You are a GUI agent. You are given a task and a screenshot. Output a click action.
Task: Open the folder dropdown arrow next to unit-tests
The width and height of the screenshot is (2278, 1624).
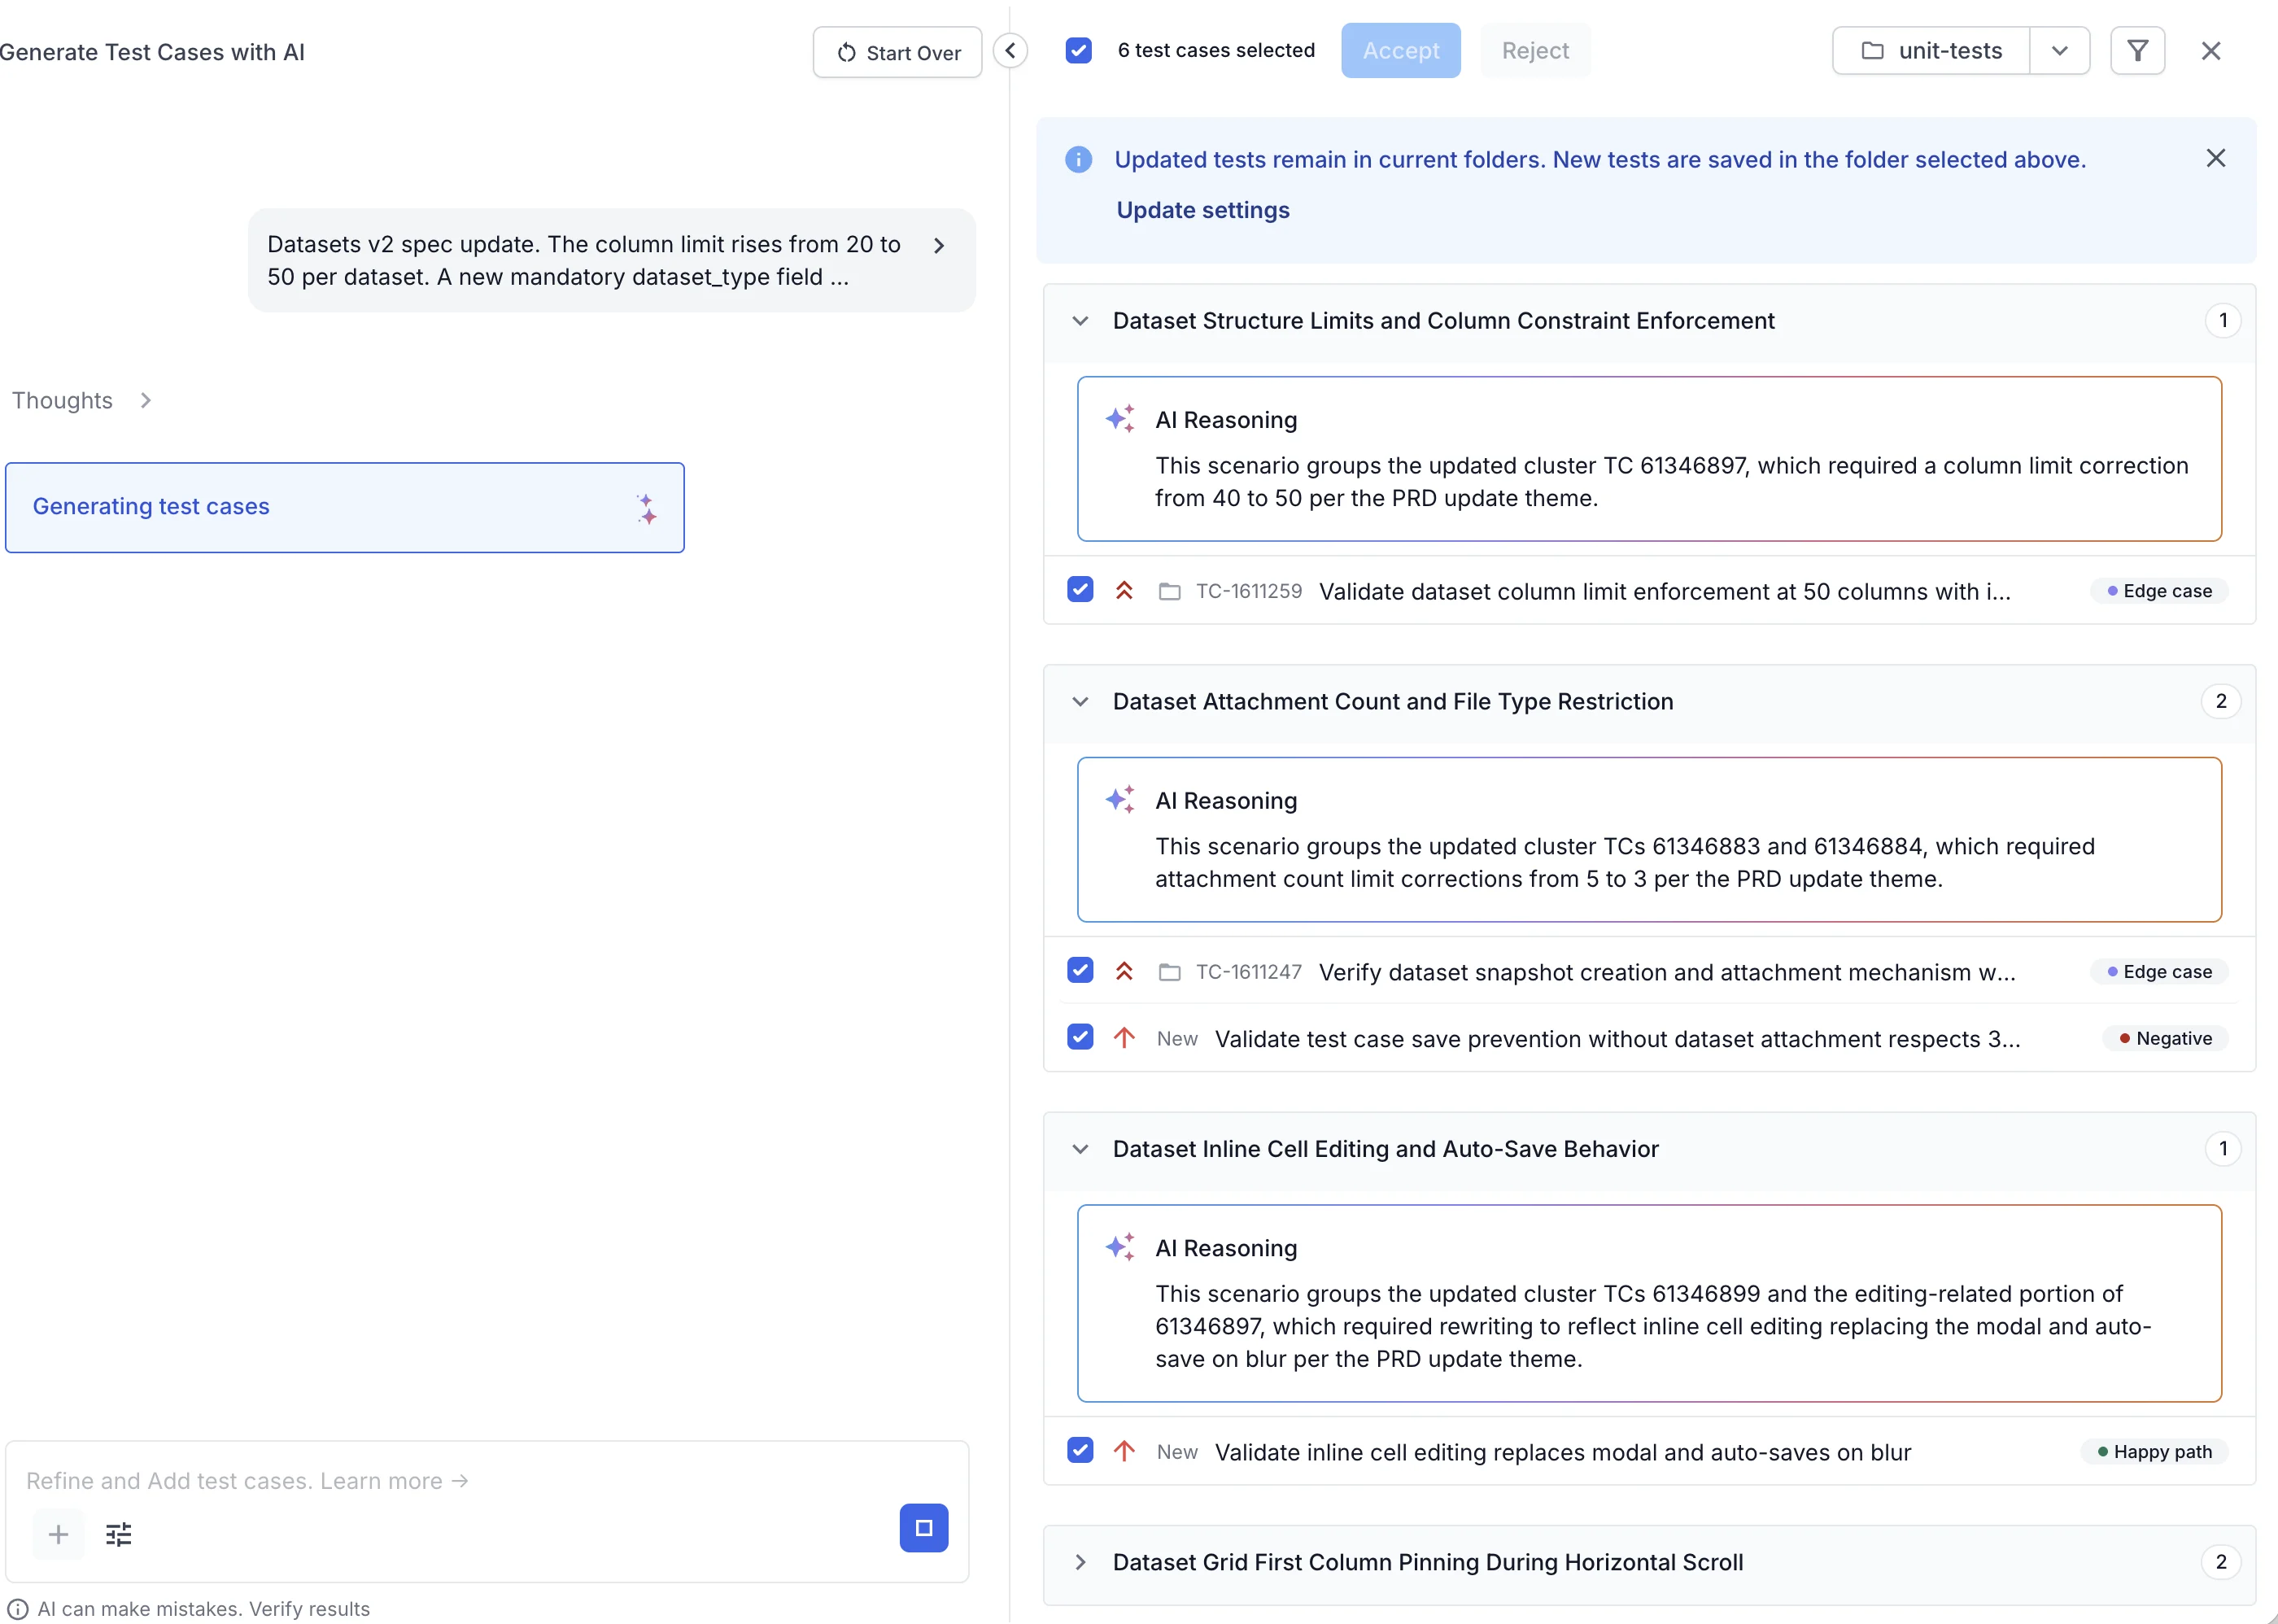point(2059,50)
